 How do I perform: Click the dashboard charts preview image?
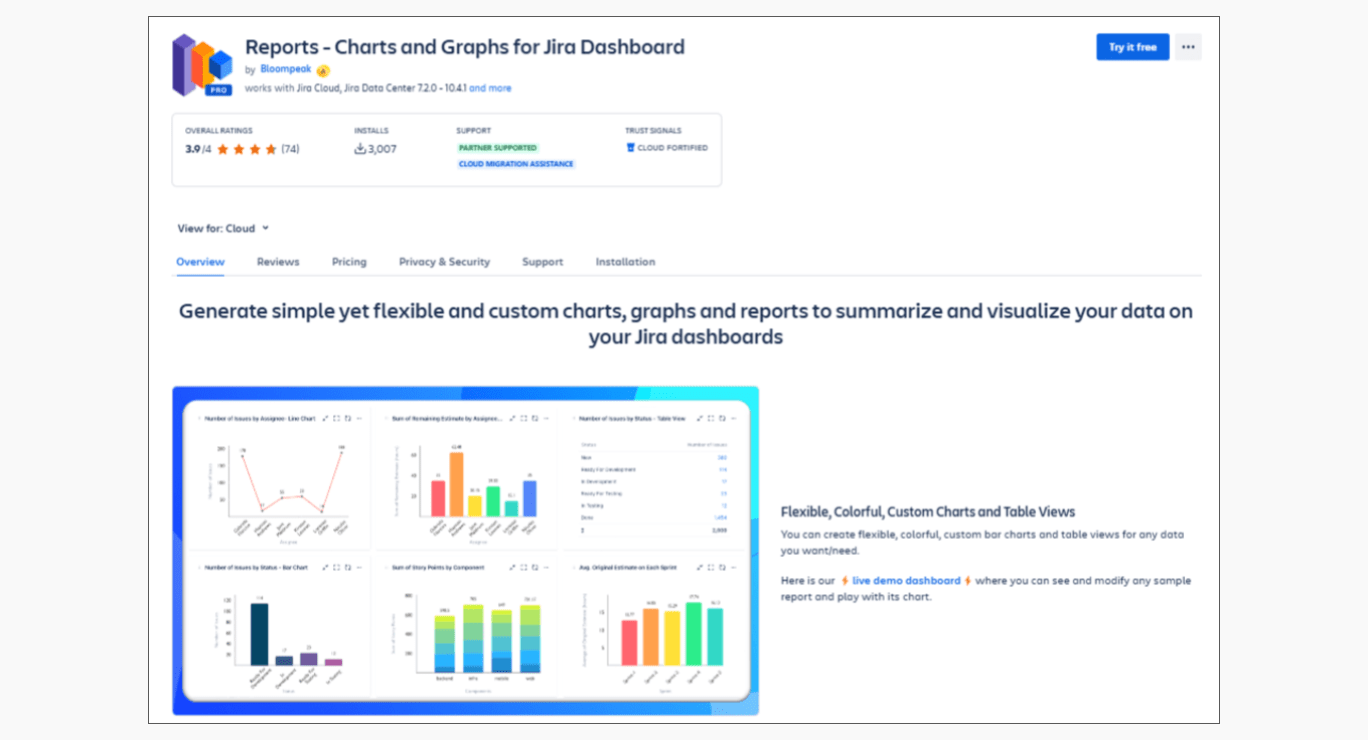(465, 551)
